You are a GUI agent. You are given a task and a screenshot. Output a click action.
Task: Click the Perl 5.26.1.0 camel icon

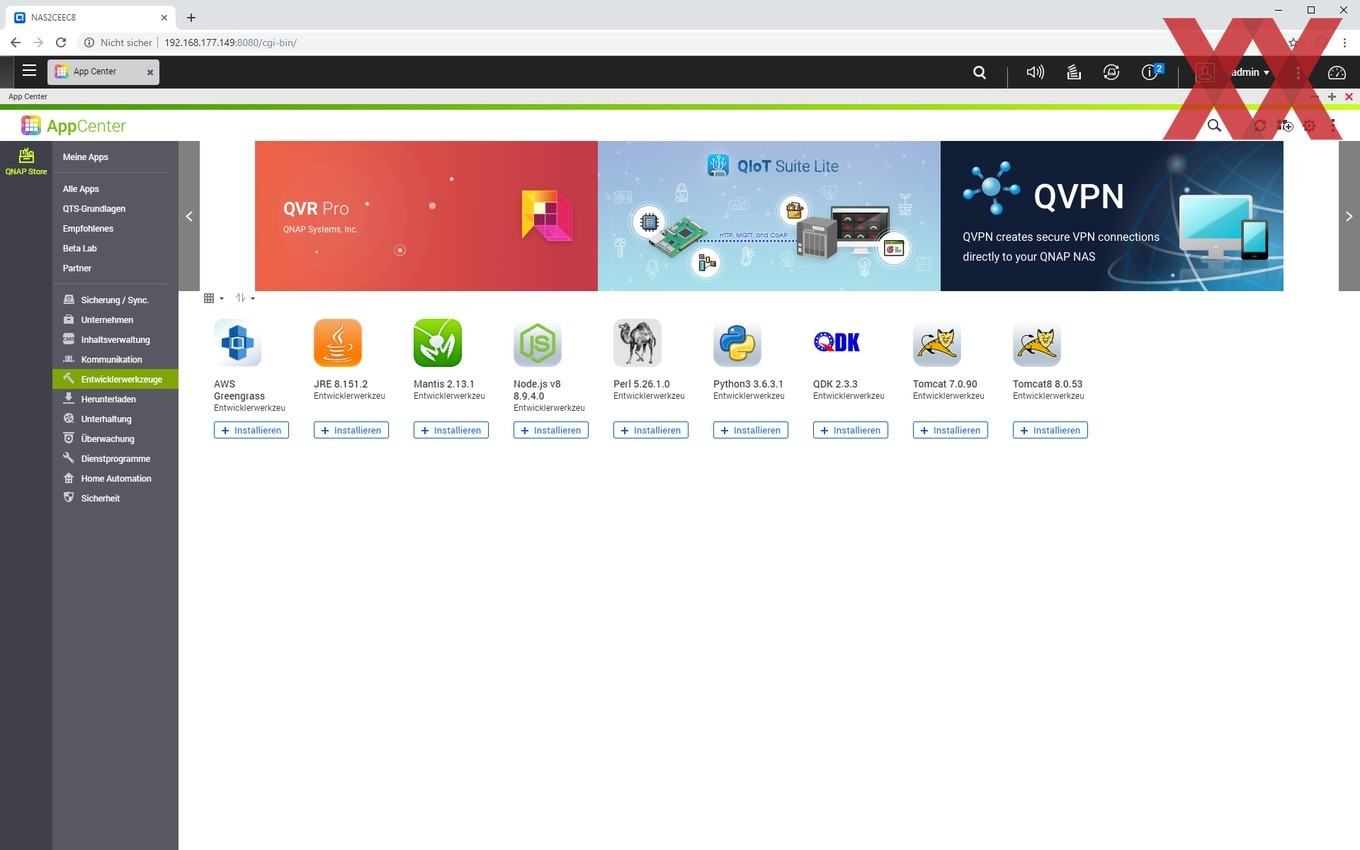638,343
